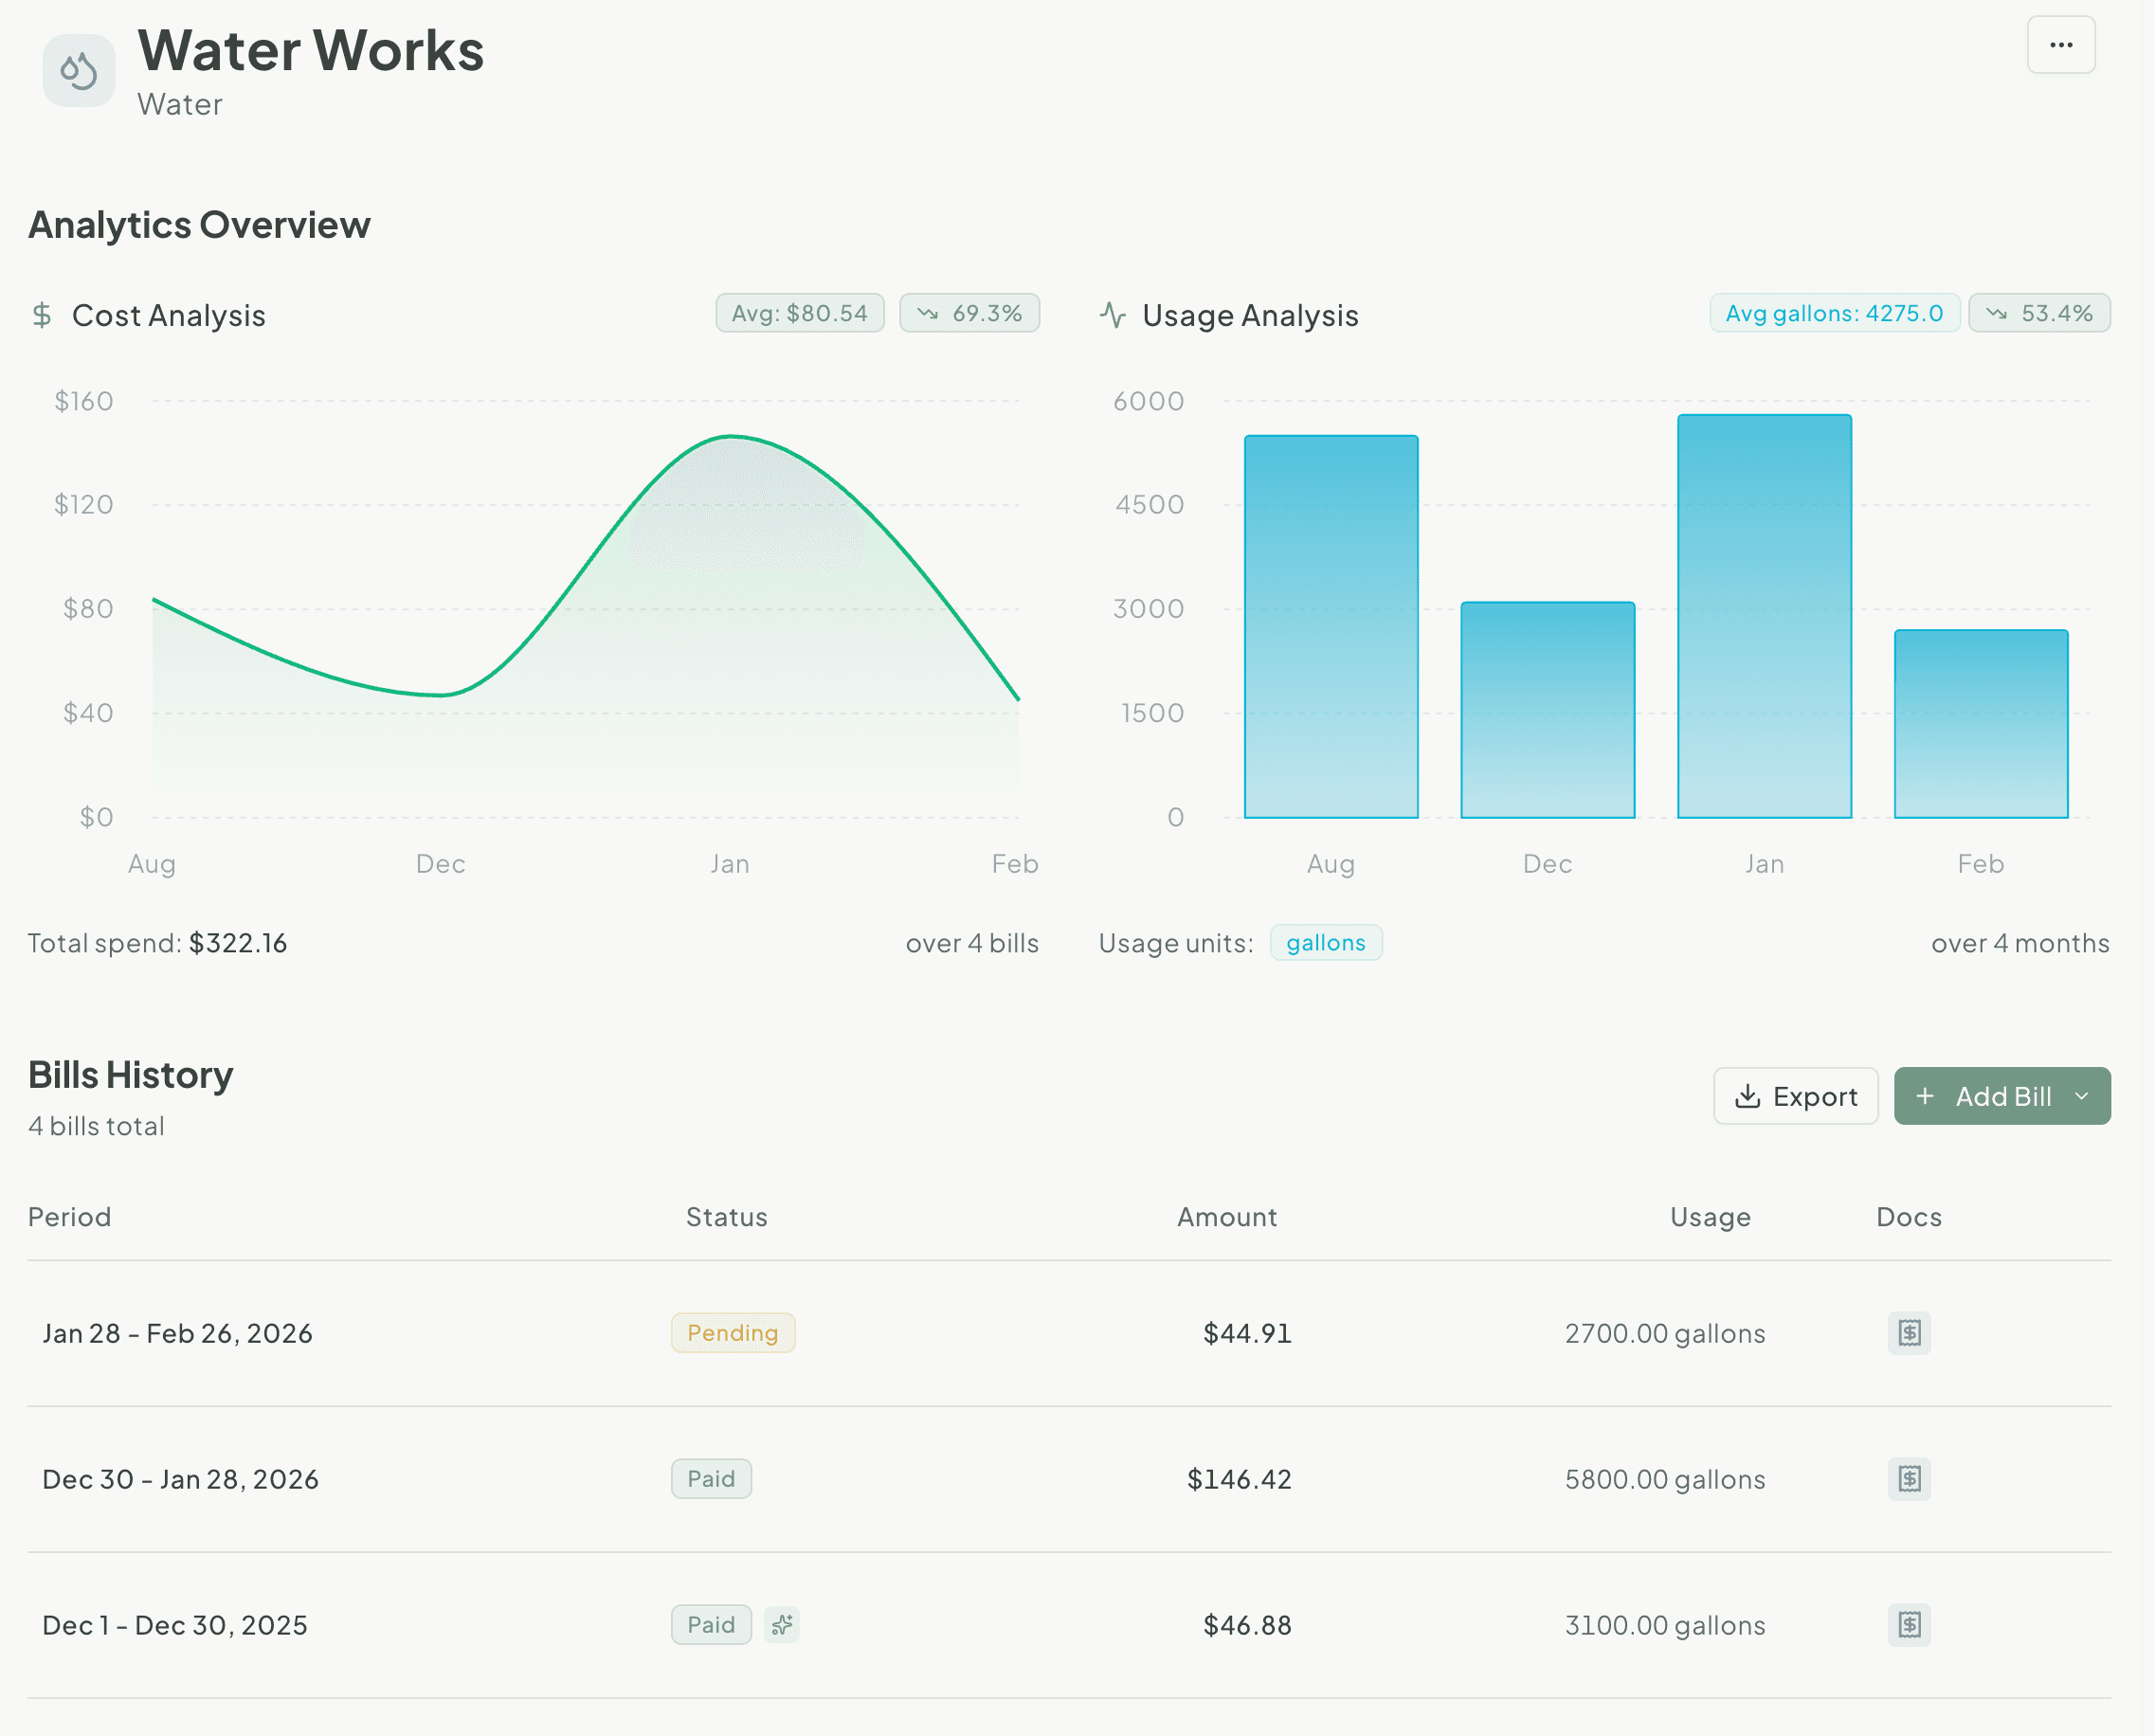Toggle the gallons usage units badge
The width and height of the screenshot is (2155, 1736).
click(1326, 942)
